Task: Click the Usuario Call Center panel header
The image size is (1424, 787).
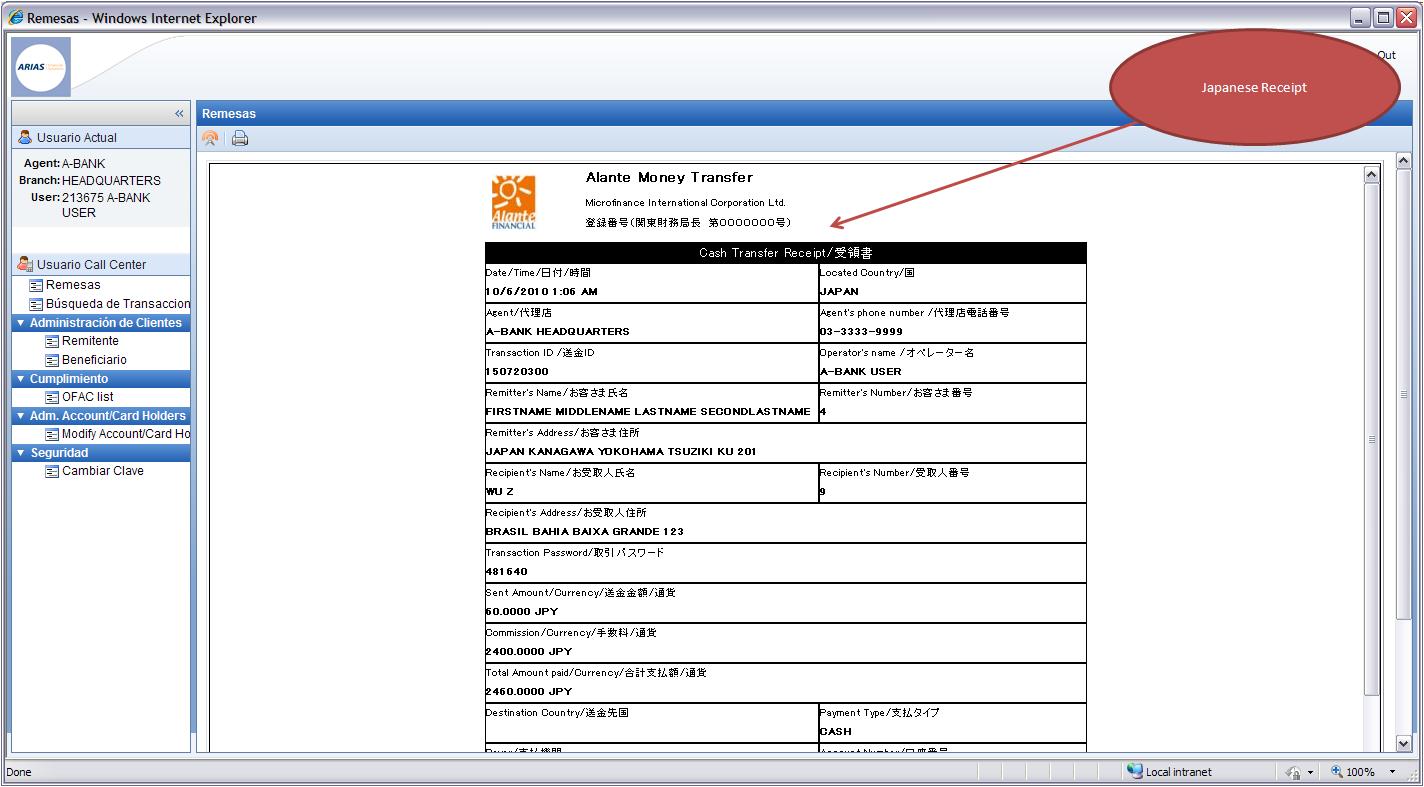Action: point(101,264)
